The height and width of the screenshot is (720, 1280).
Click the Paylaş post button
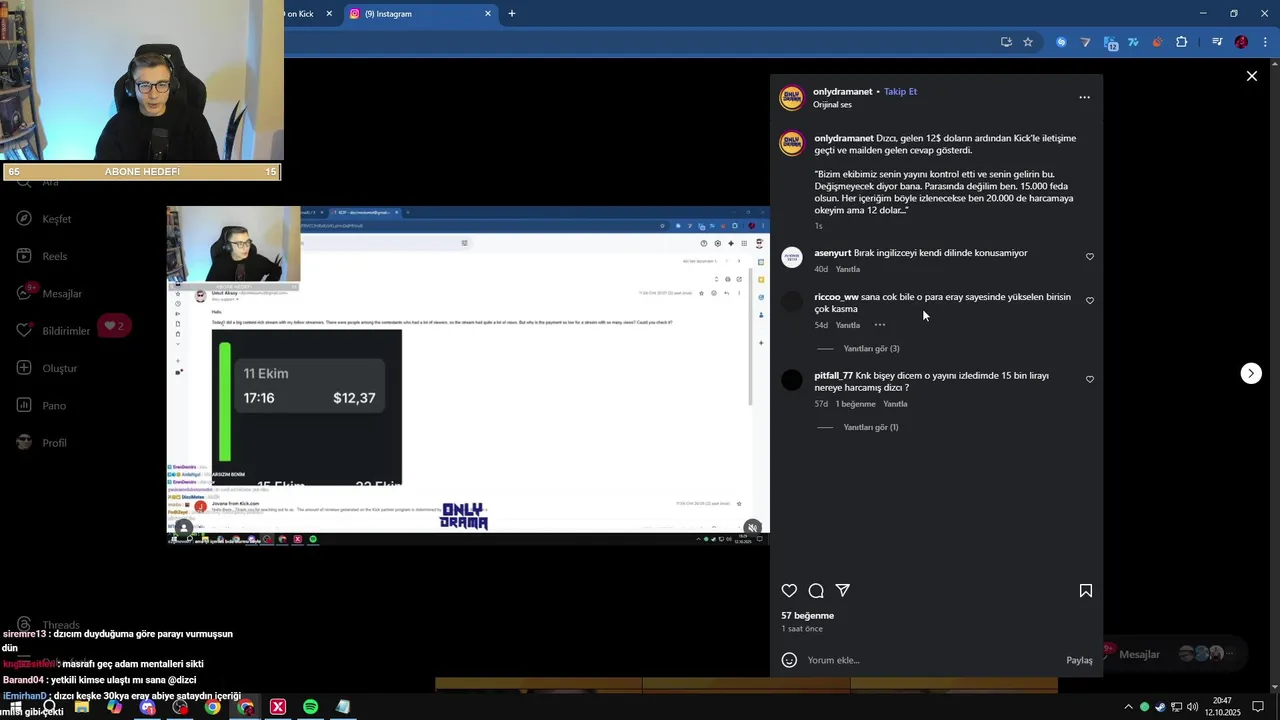tap(1079, 660)
